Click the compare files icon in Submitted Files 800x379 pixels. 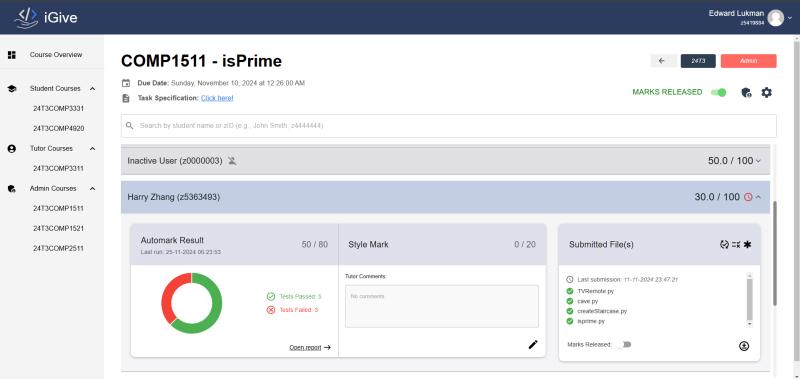tap(736, 244)
